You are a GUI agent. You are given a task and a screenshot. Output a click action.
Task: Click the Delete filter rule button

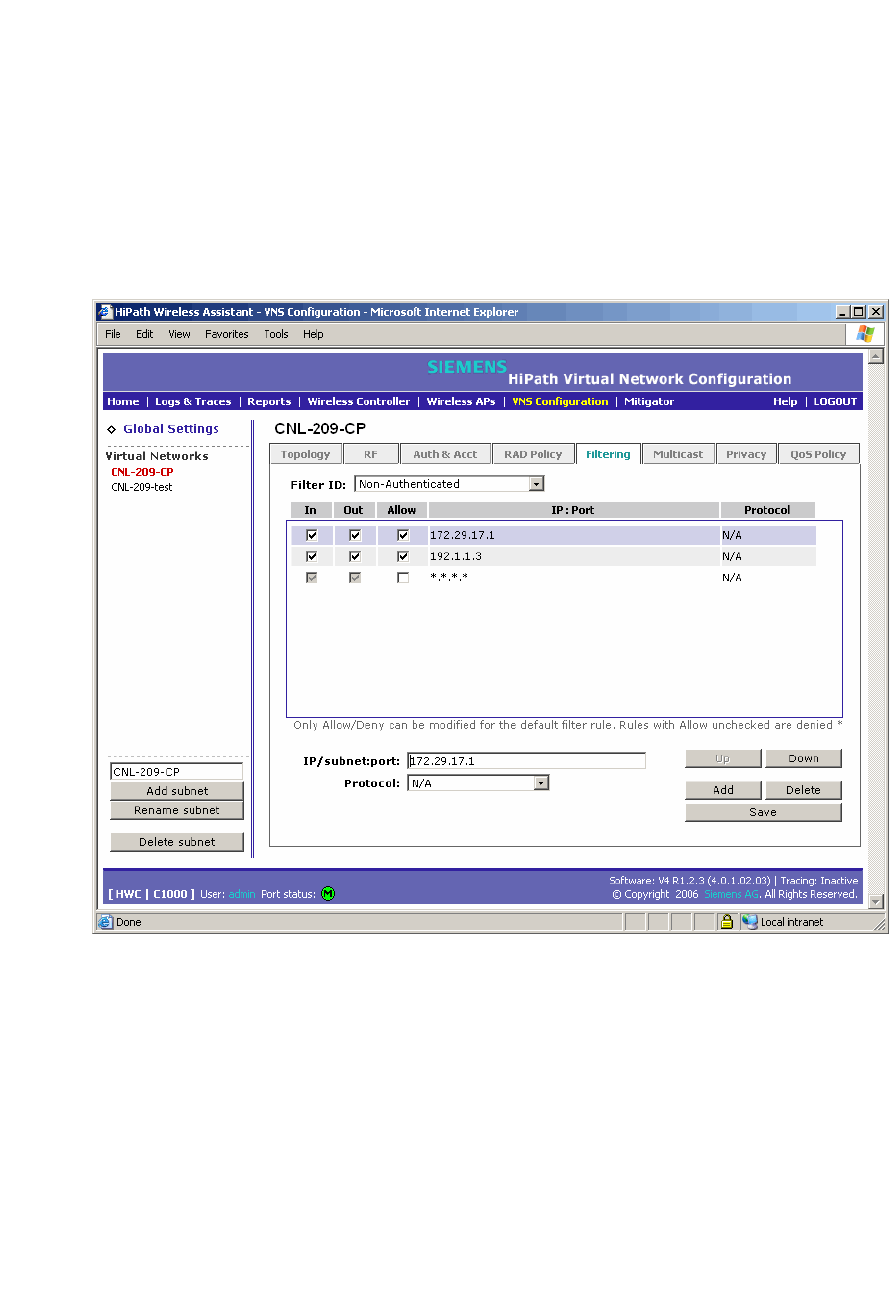click(803, 790)
